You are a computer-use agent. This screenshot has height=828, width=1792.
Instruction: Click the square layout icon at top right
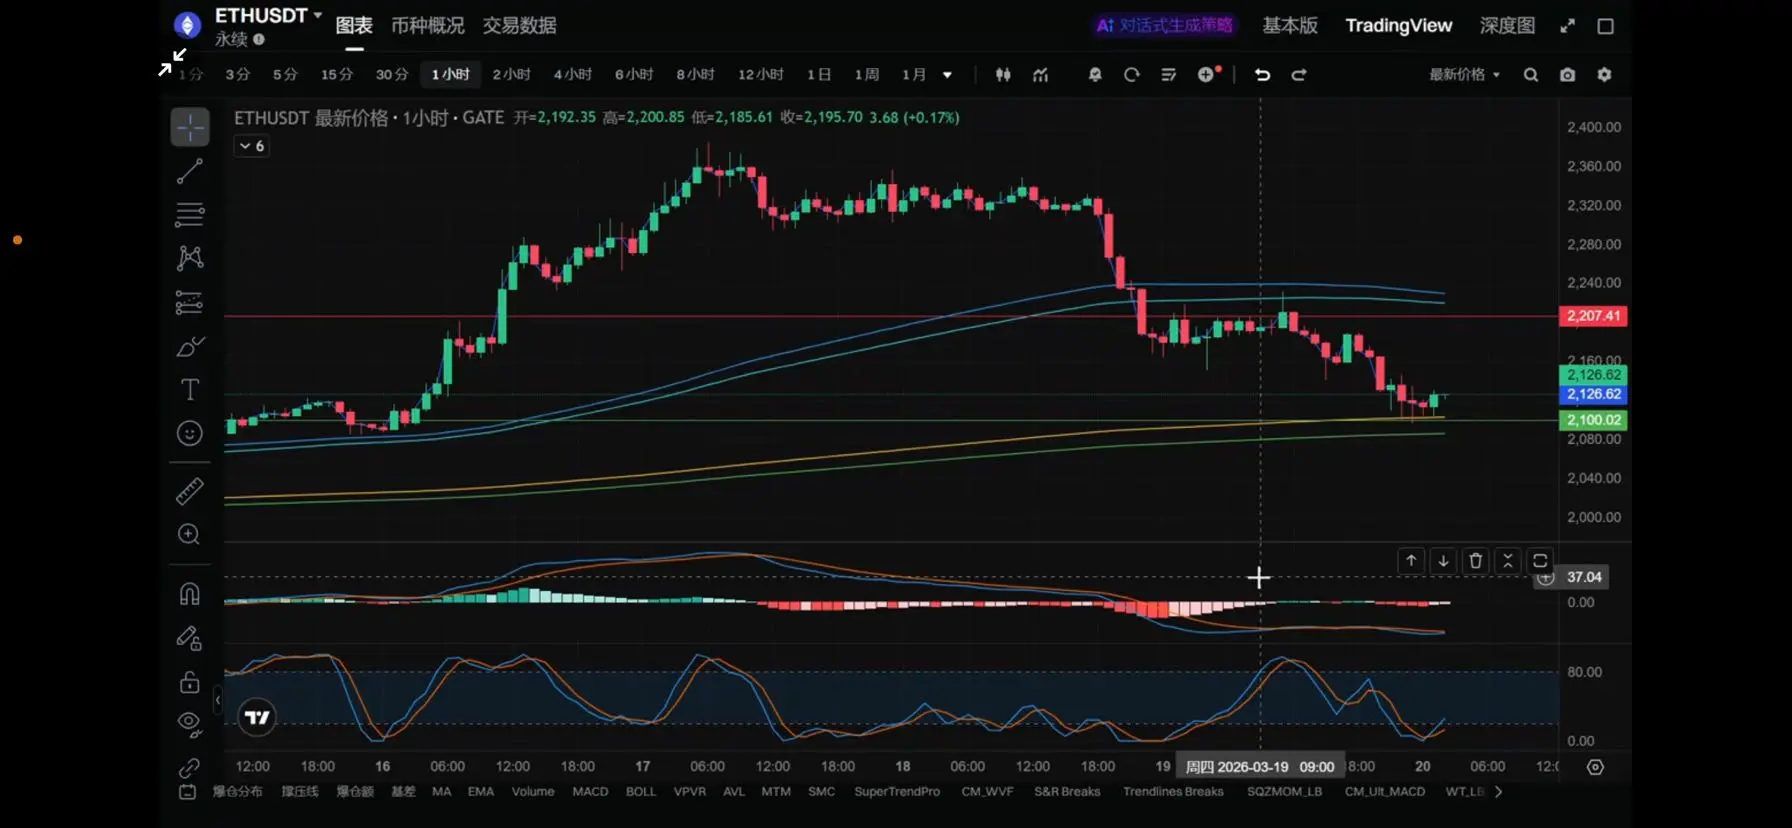[x=1606, y=26]
